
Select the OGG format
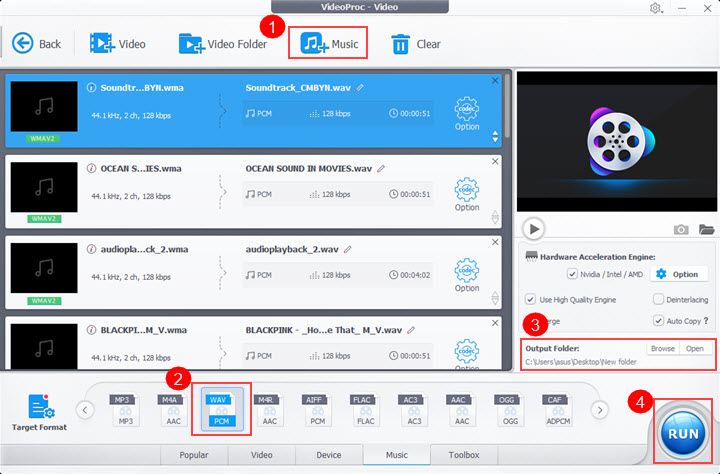(508, 410)
